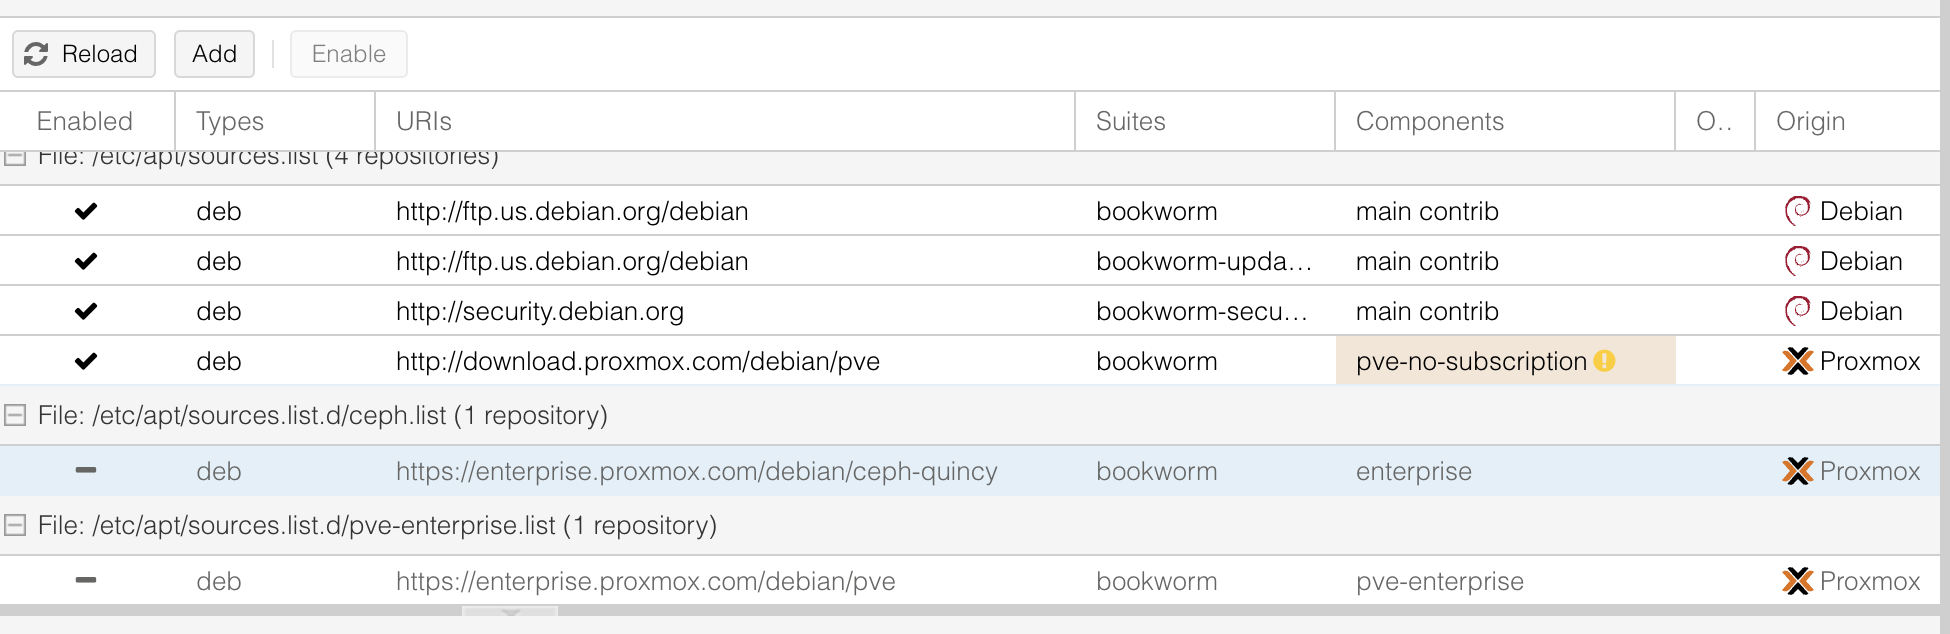Screen dimensions: 1950x634
Task: Collapse the pve-enterprise.list file group
Action: (14, 525)
